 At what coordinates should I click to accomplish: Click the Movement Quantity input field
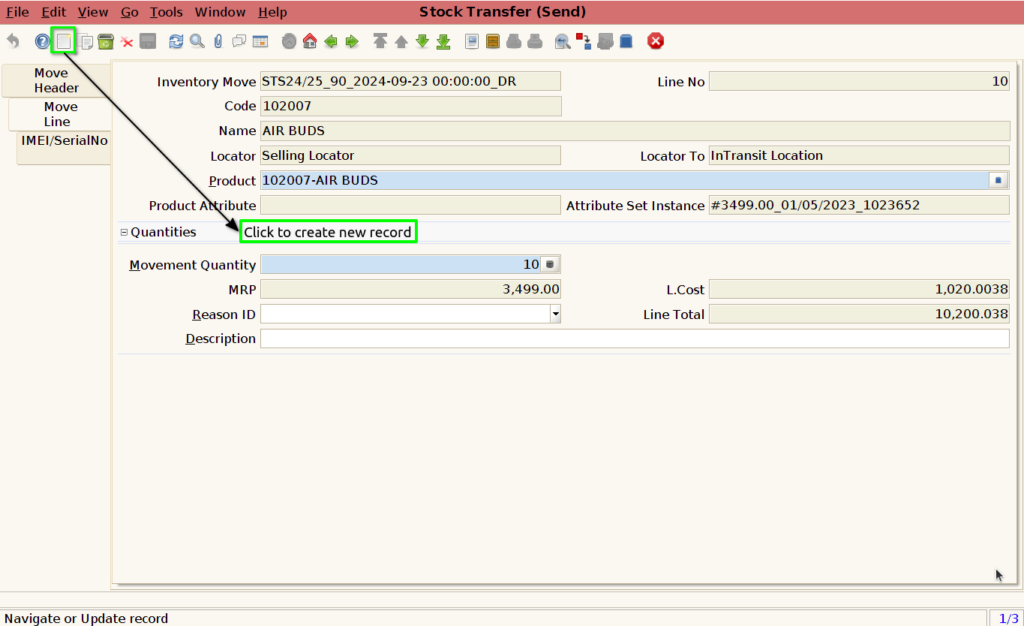pos(401,264)
